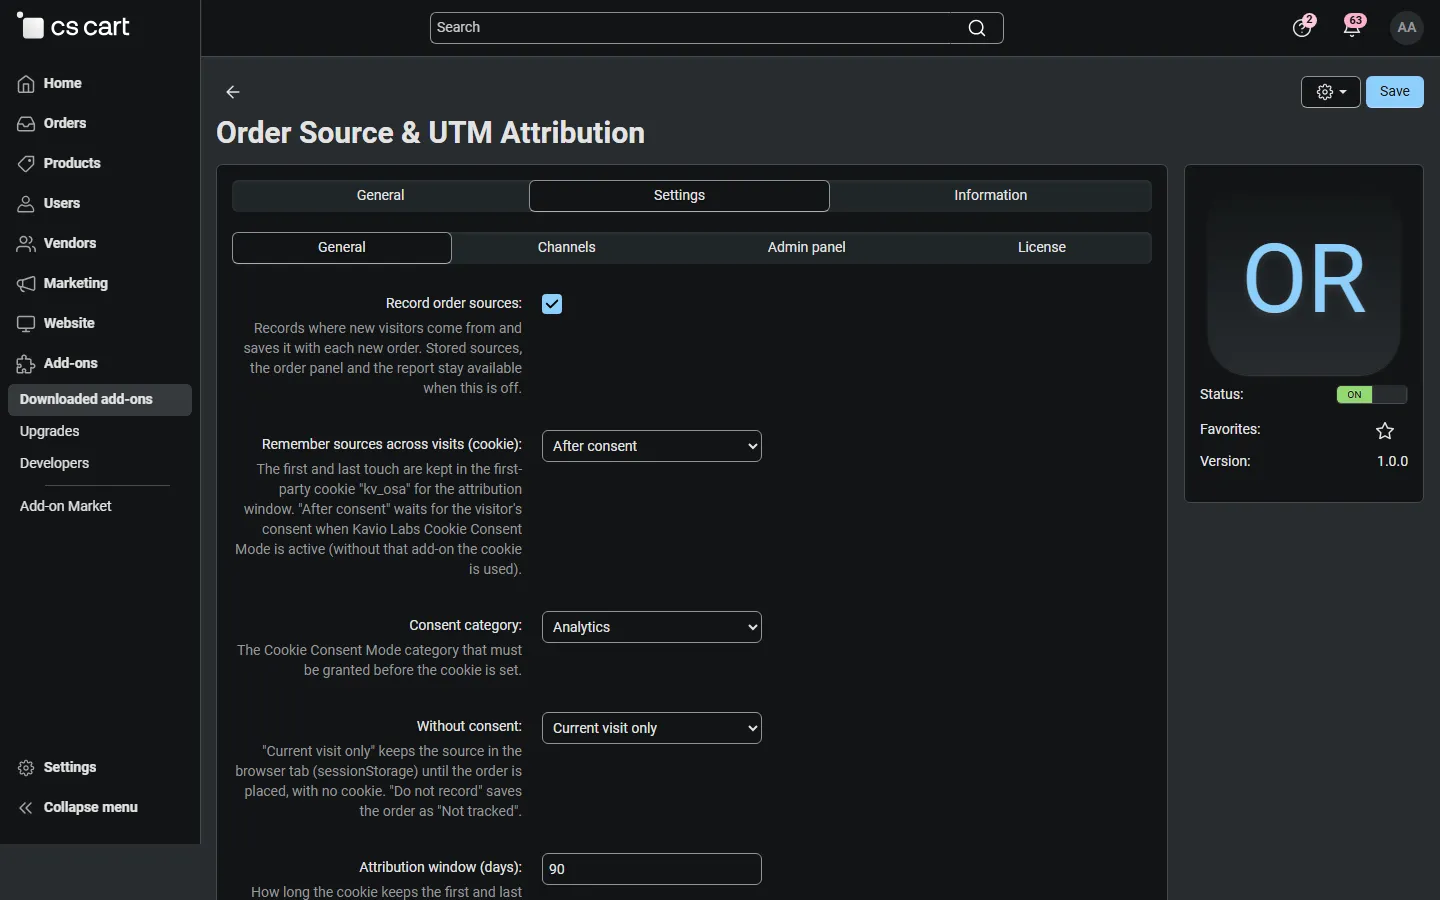Open the badge icon showing 2
Screen dimensions: 1440x900
pos(1303,27)
